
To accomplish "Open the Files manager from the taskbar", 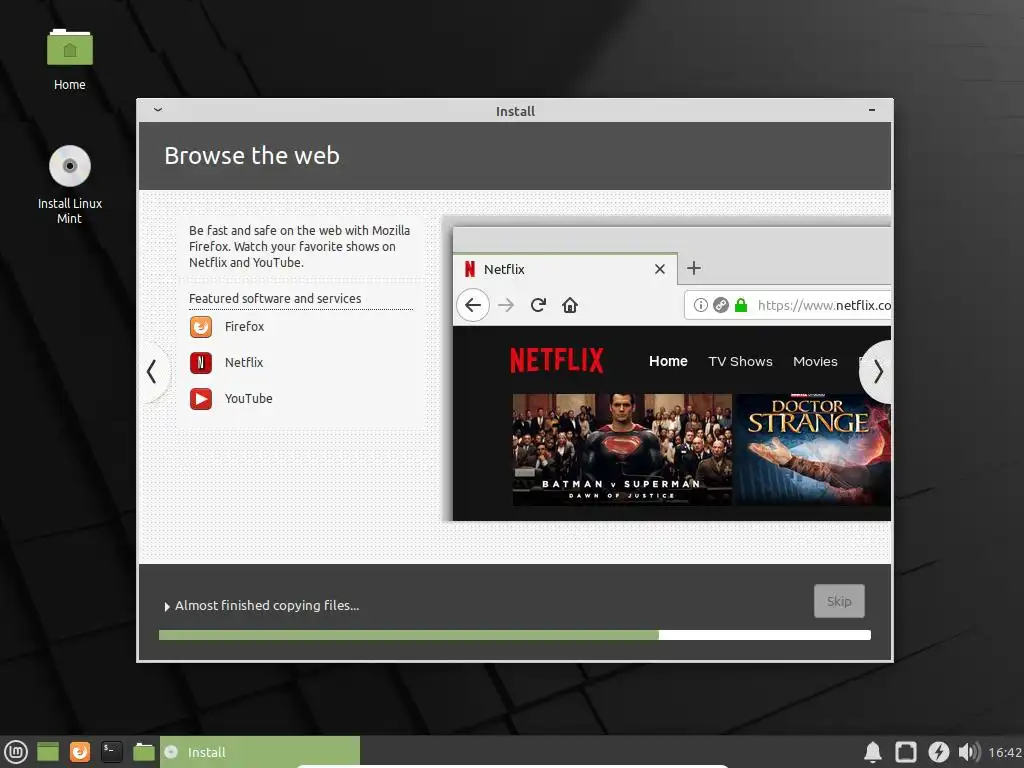I will click(144, 752).
